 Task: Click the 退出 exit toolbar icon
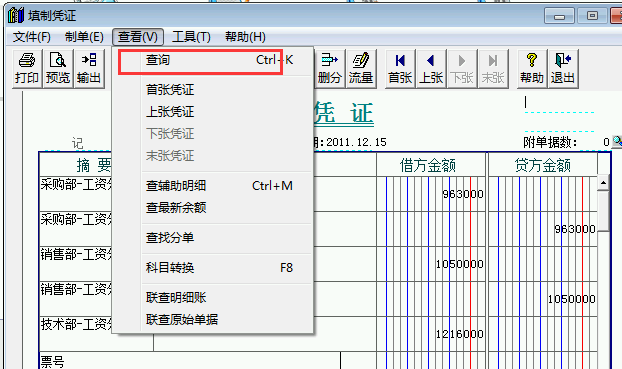pyautogui.click(x=563, y=68)
